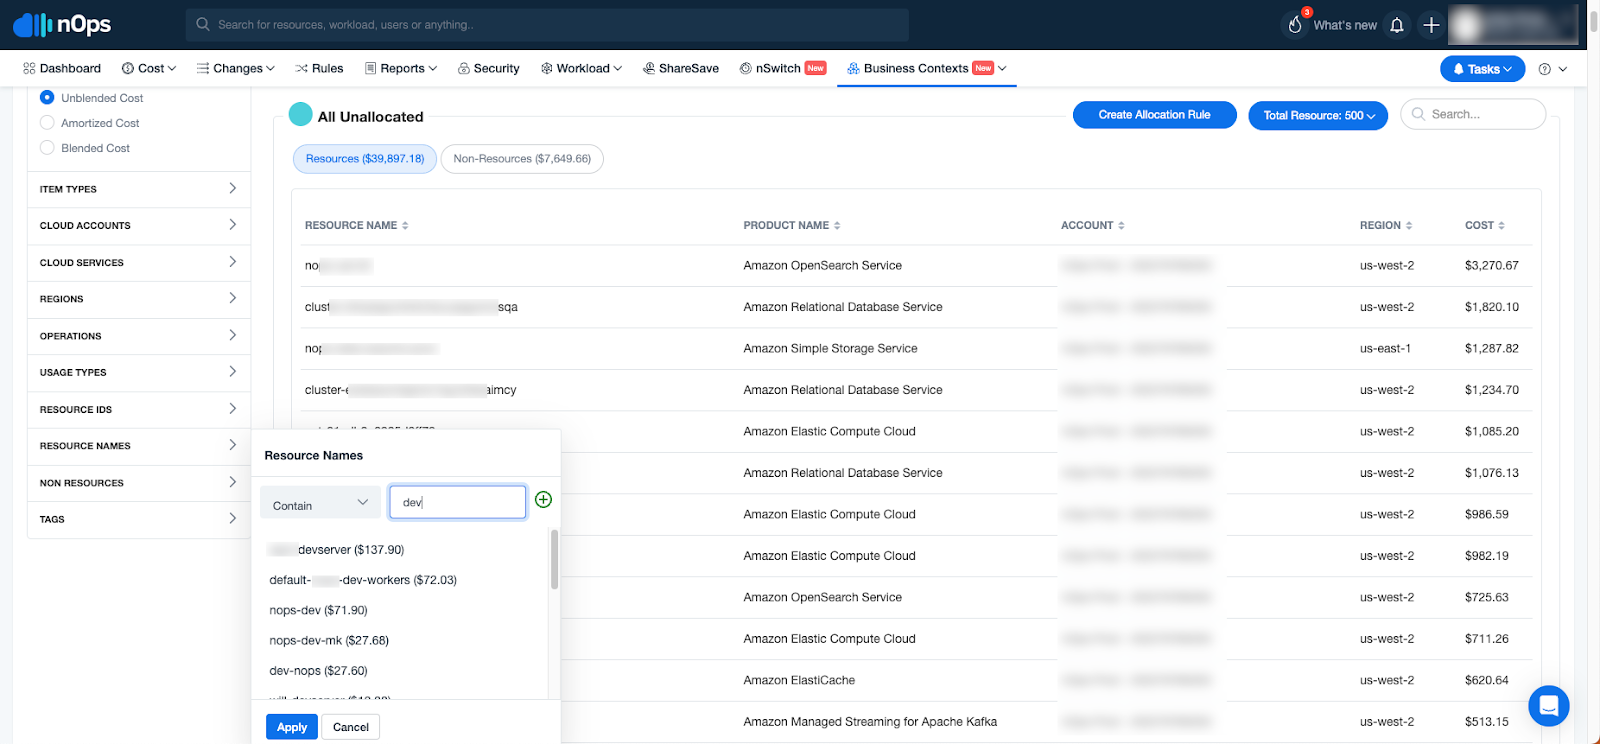Click the nOps logo
Image resolution: width=1600 pixels, height=744 pixels.
62,24
